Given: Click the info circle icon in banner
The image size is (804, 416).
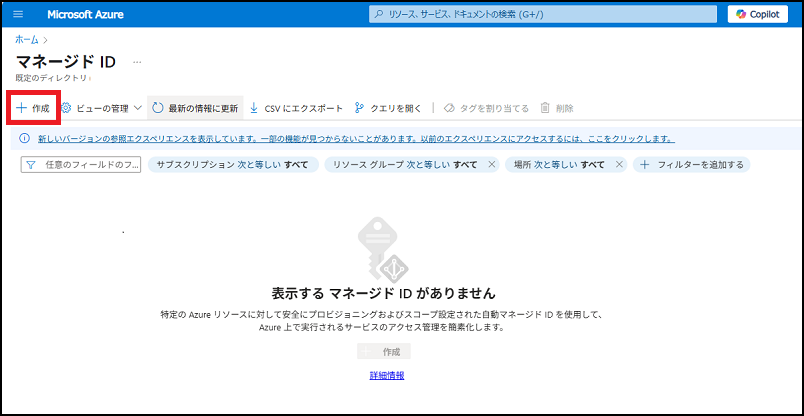Looking at the screenshot, I should [x=24, y=138].
